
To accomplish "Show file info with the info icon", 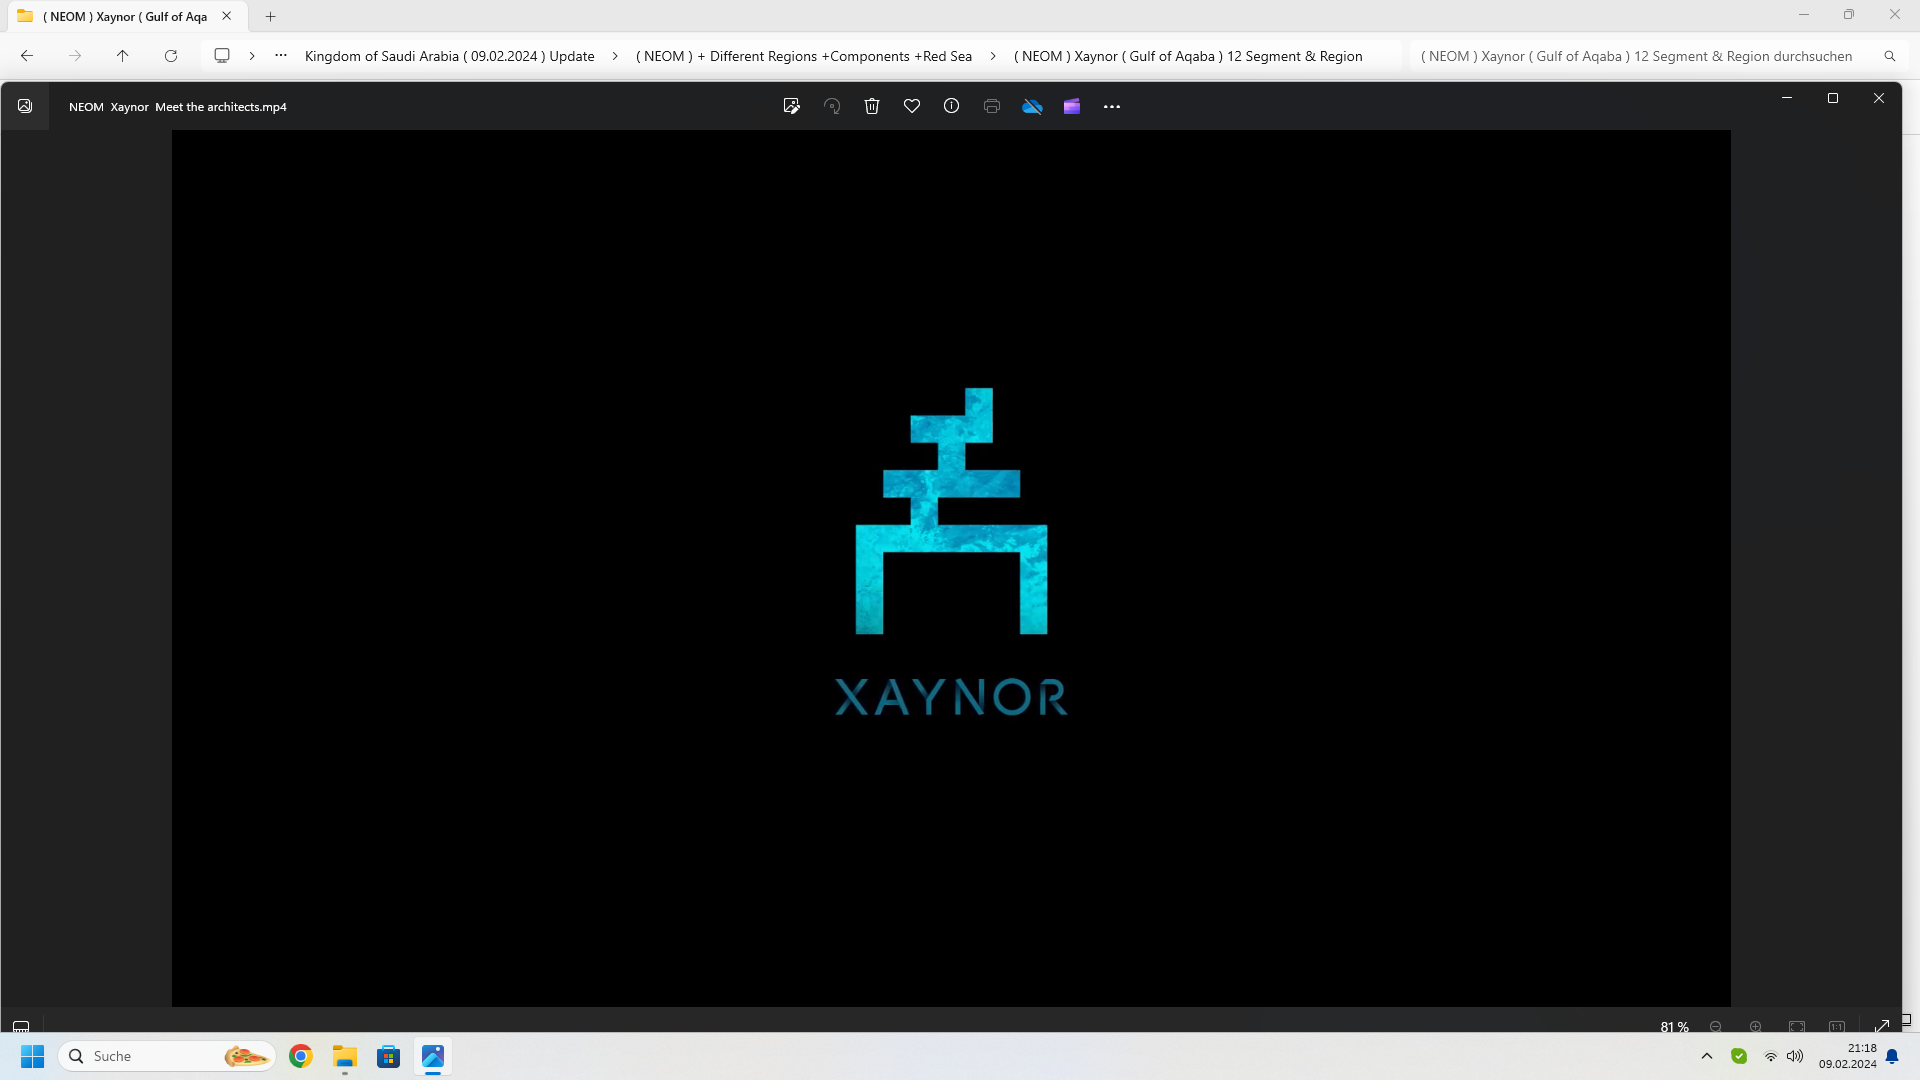I will click(x=951, y=106).
